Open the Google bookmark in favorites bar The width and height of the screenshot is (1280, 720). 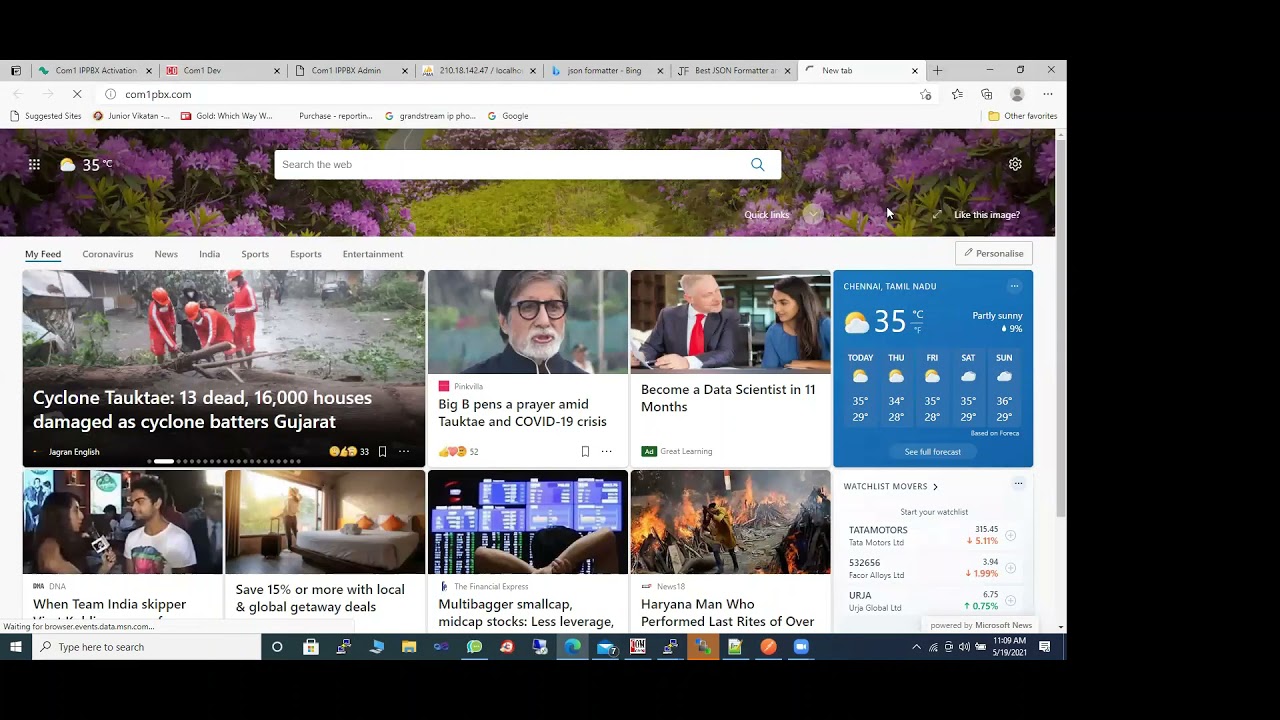tap(508, 116)
